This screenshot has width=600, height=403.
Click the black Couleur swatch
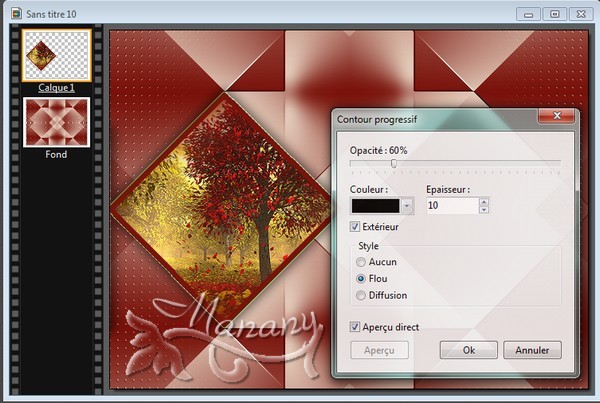coord(375,206)
